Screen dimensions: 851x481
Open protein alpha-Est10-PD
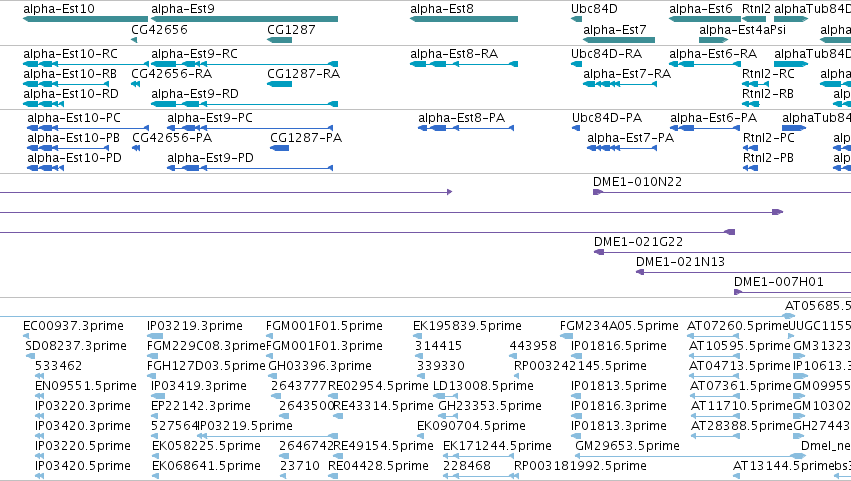pos(46,168)
